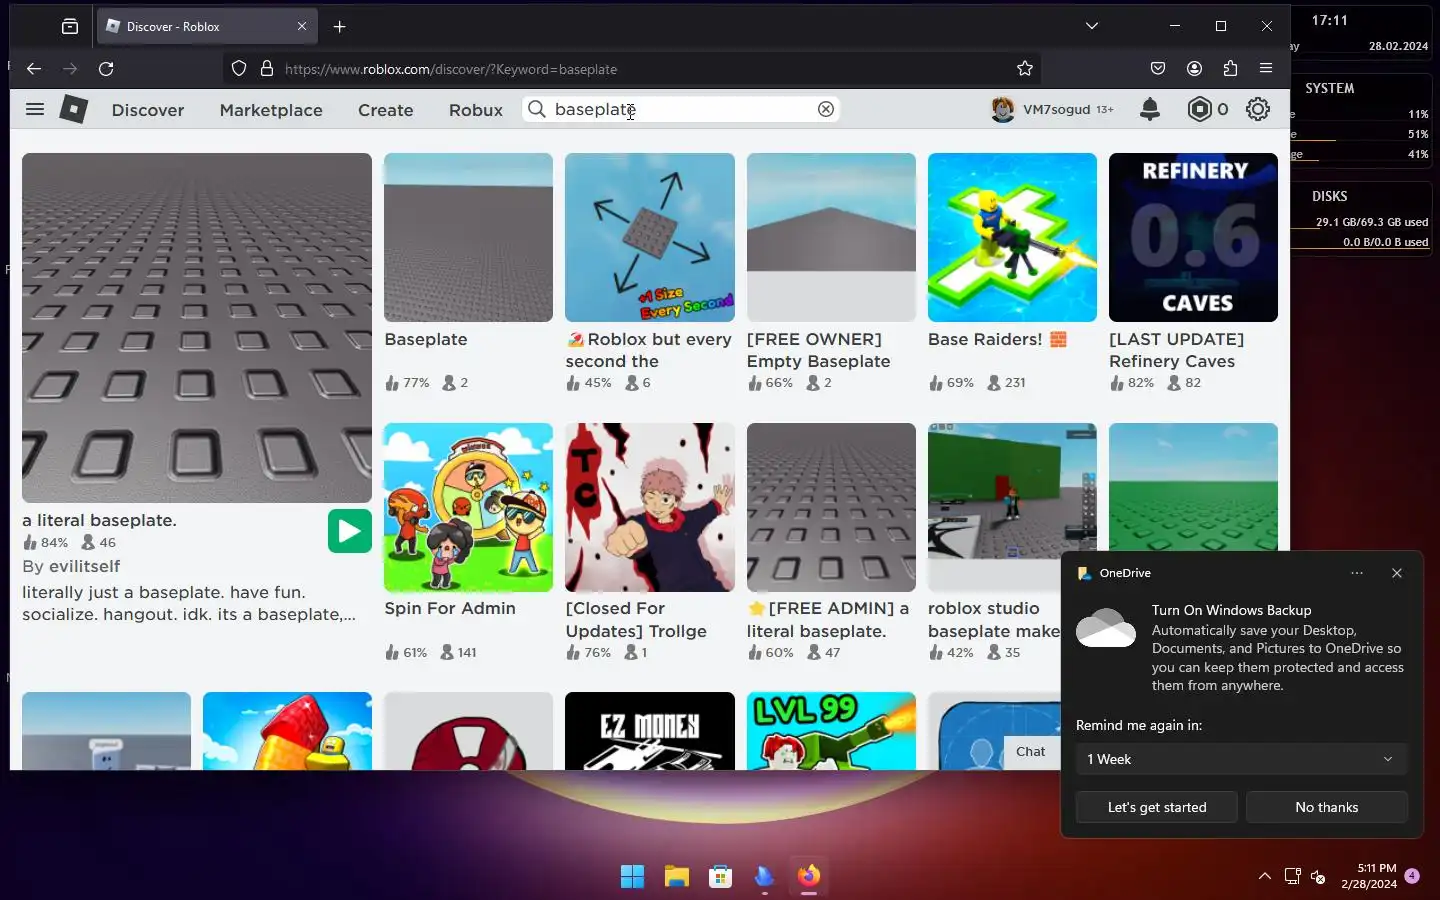The width and height of the screenshot is (1440, 900).
Task: Click the Firefox taskbar icon
Action: pos(809,877)
